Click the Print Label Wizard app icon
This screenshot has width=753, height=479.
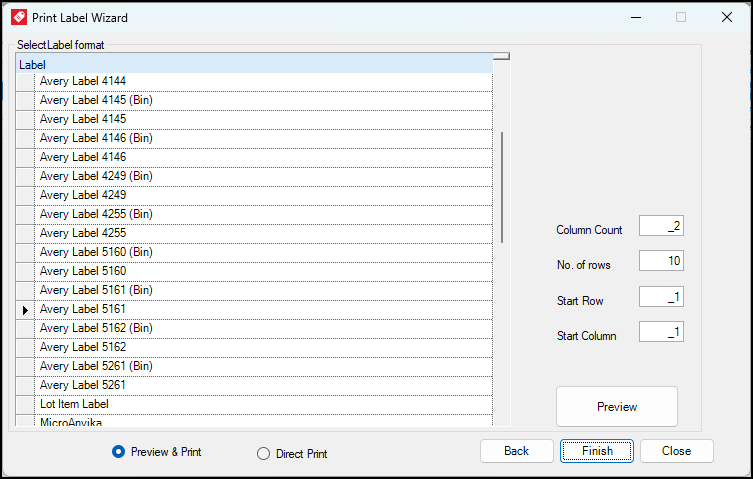point(19,17)
